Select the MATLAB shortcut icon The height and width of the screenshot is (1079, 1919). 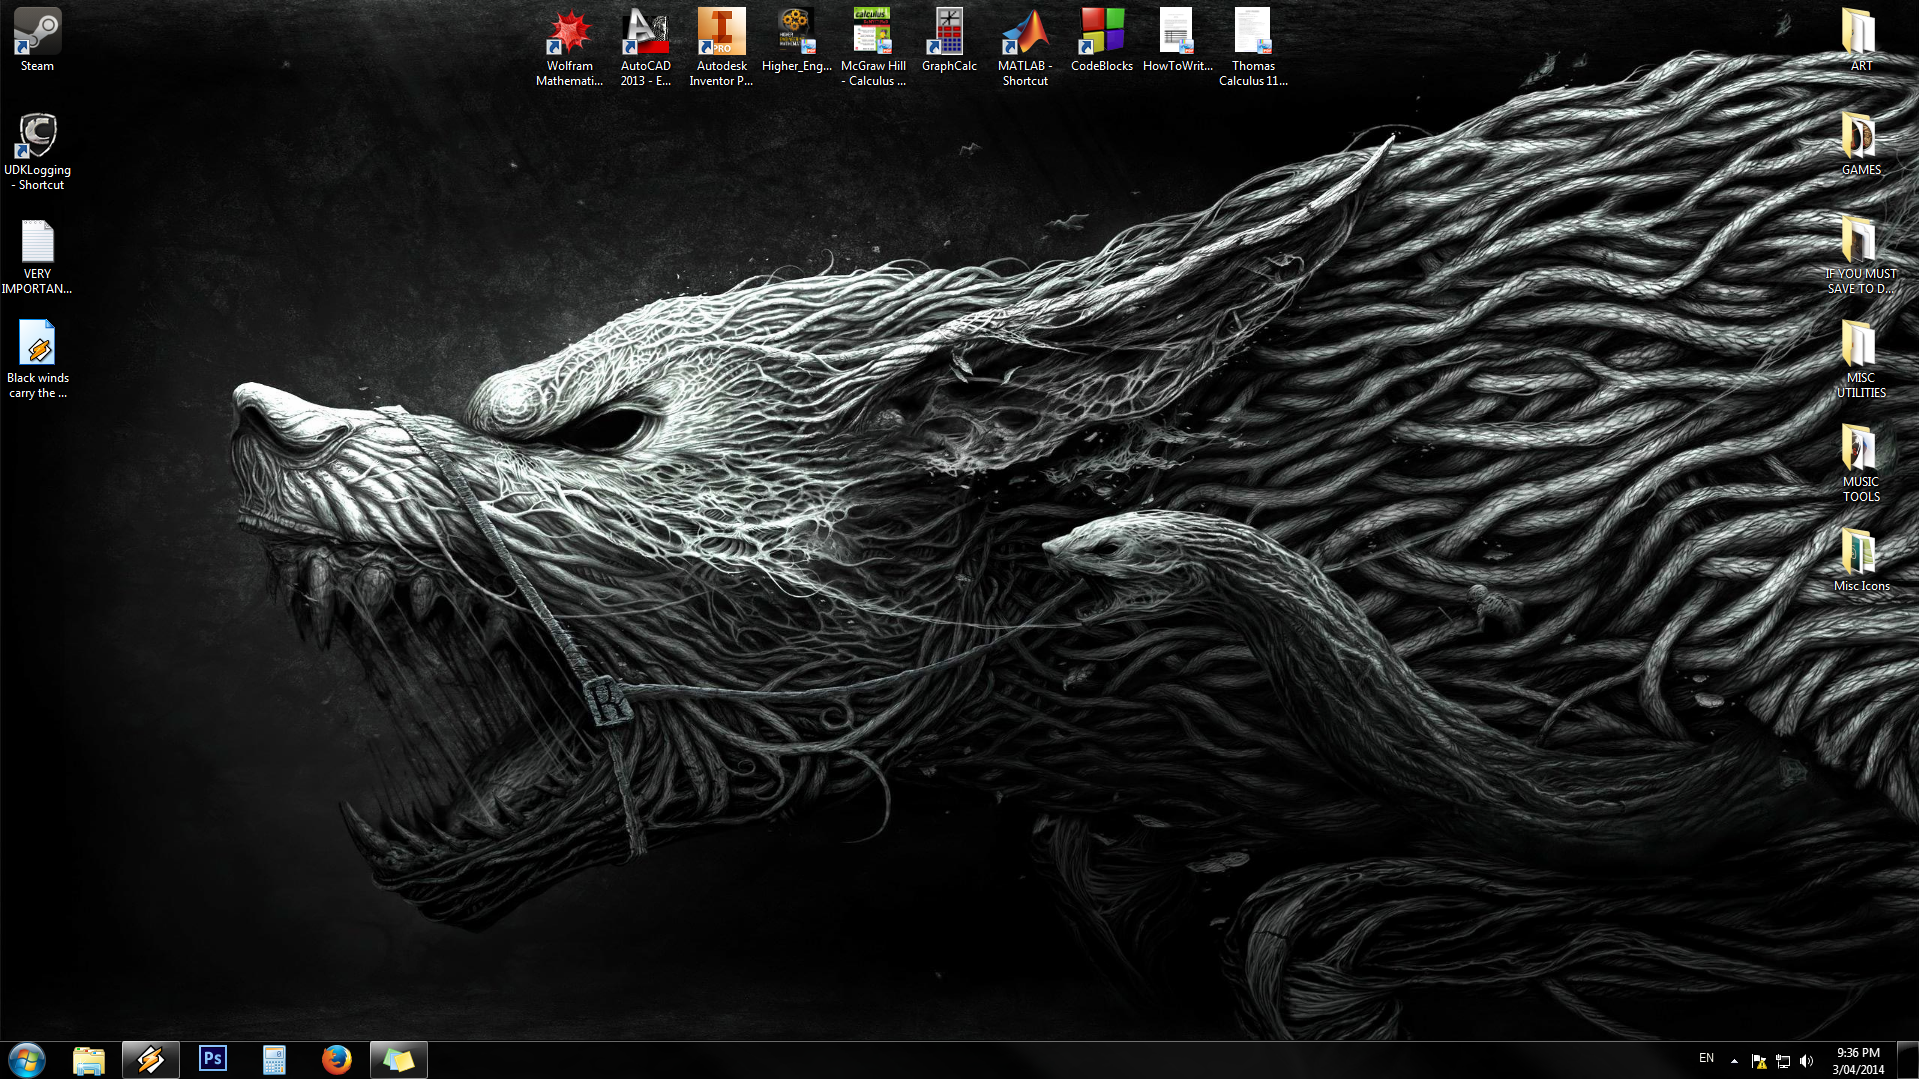[1025, 46]
